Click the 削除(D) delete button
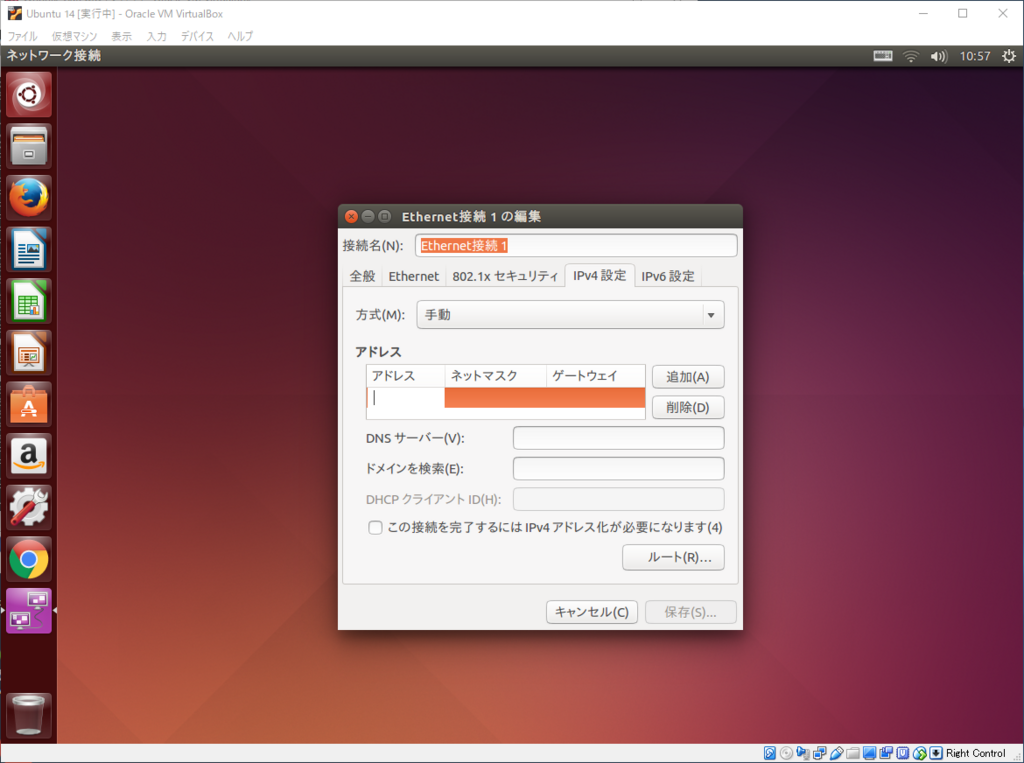The image size is (1024, 763). [x=688, y=408]
